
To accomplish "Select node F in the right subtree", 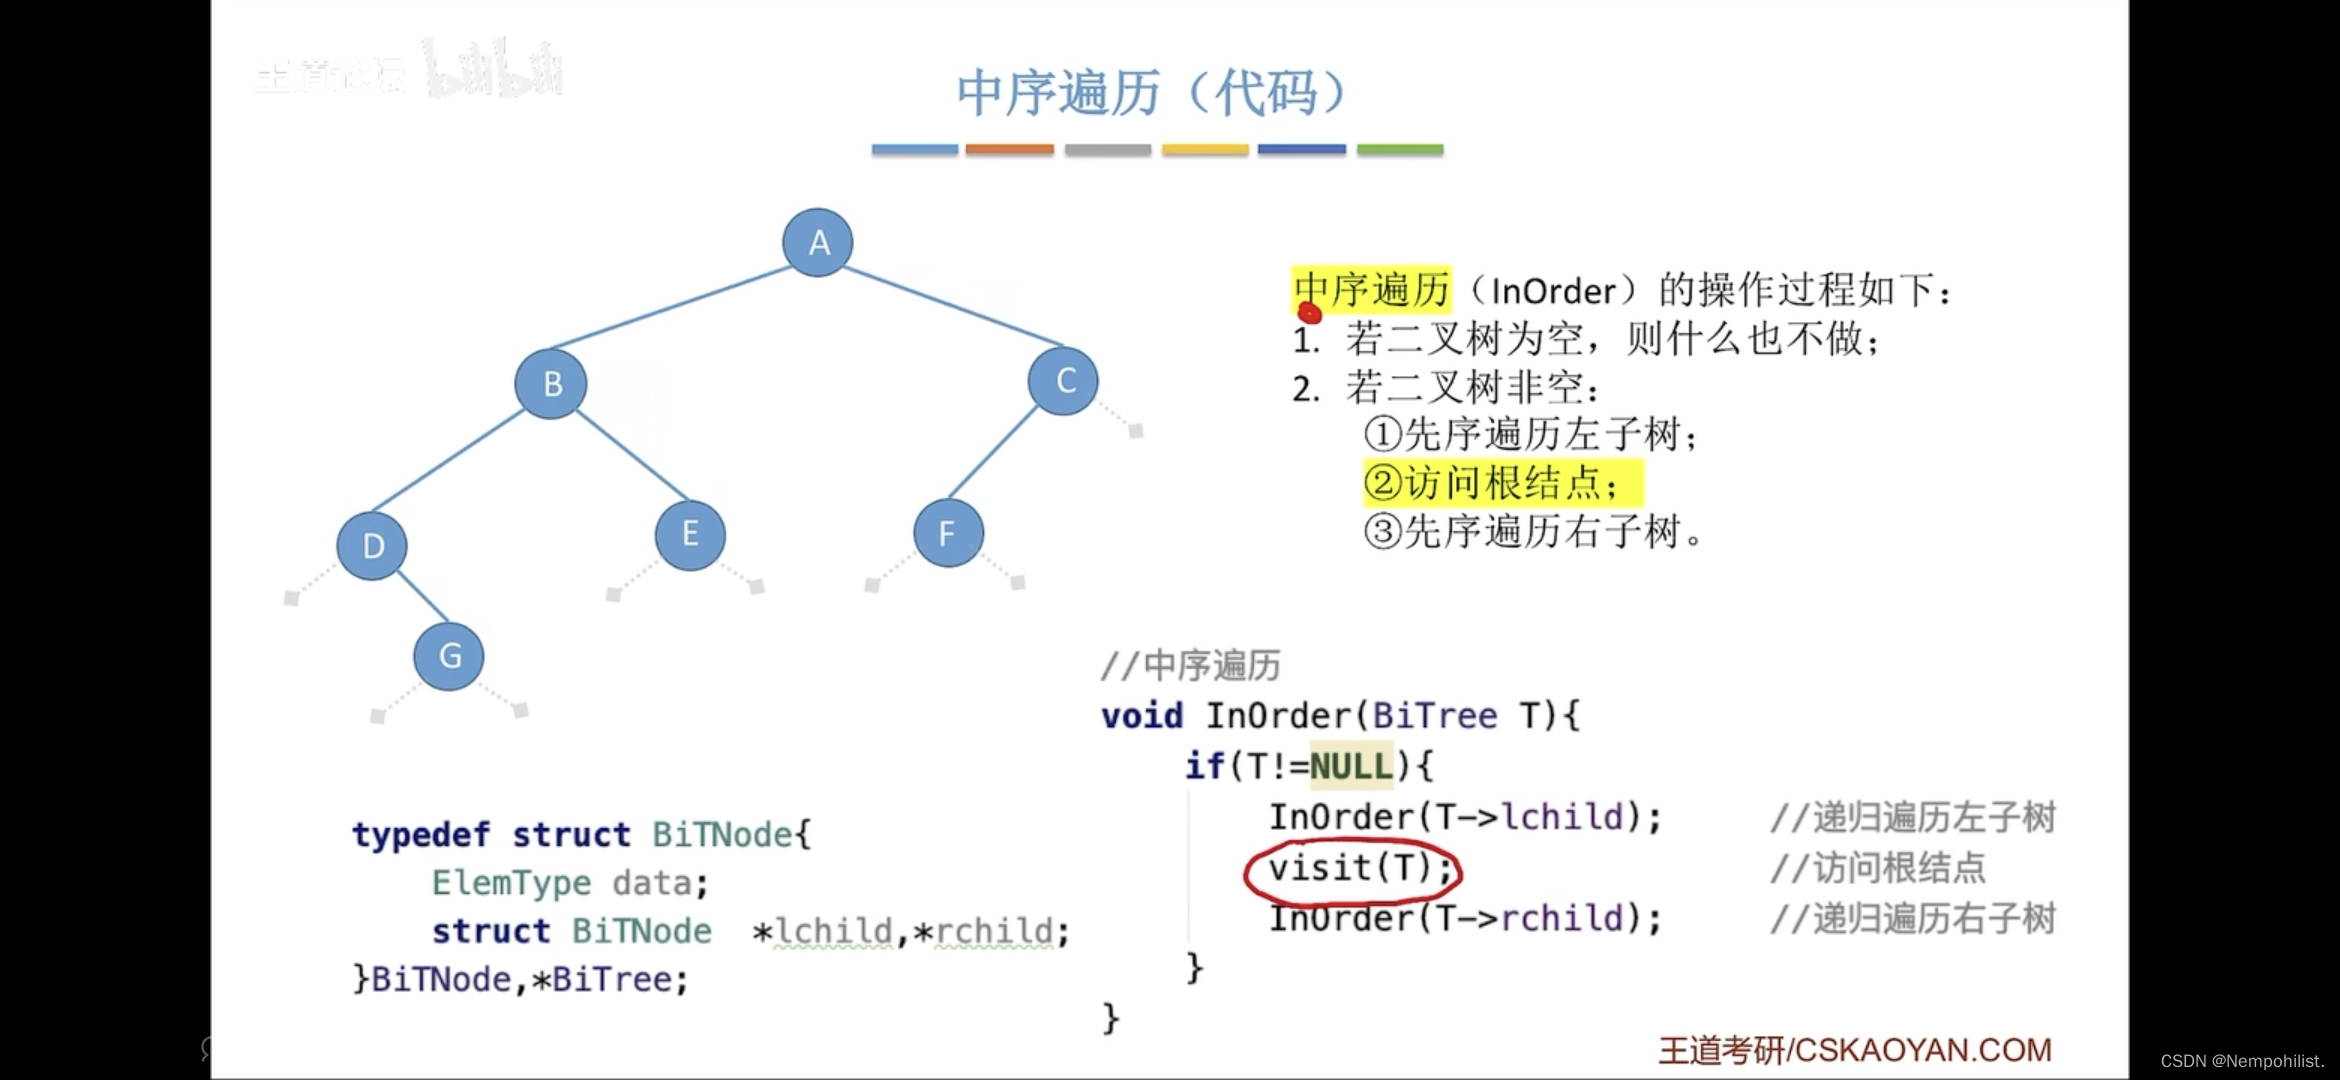I will pos(948,533).
